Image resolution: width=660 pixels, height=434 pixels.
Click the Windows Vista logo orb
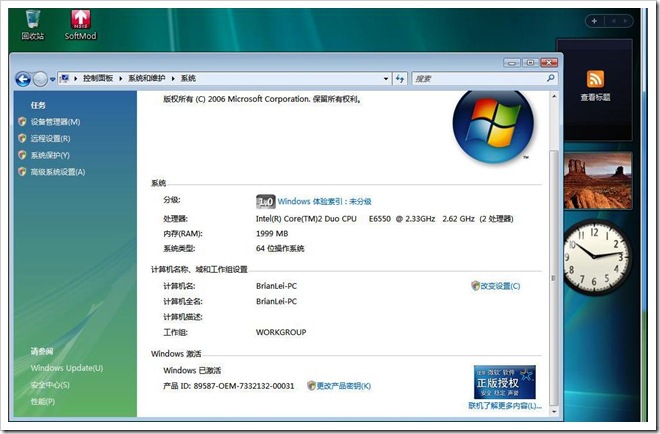click(493, 125)
